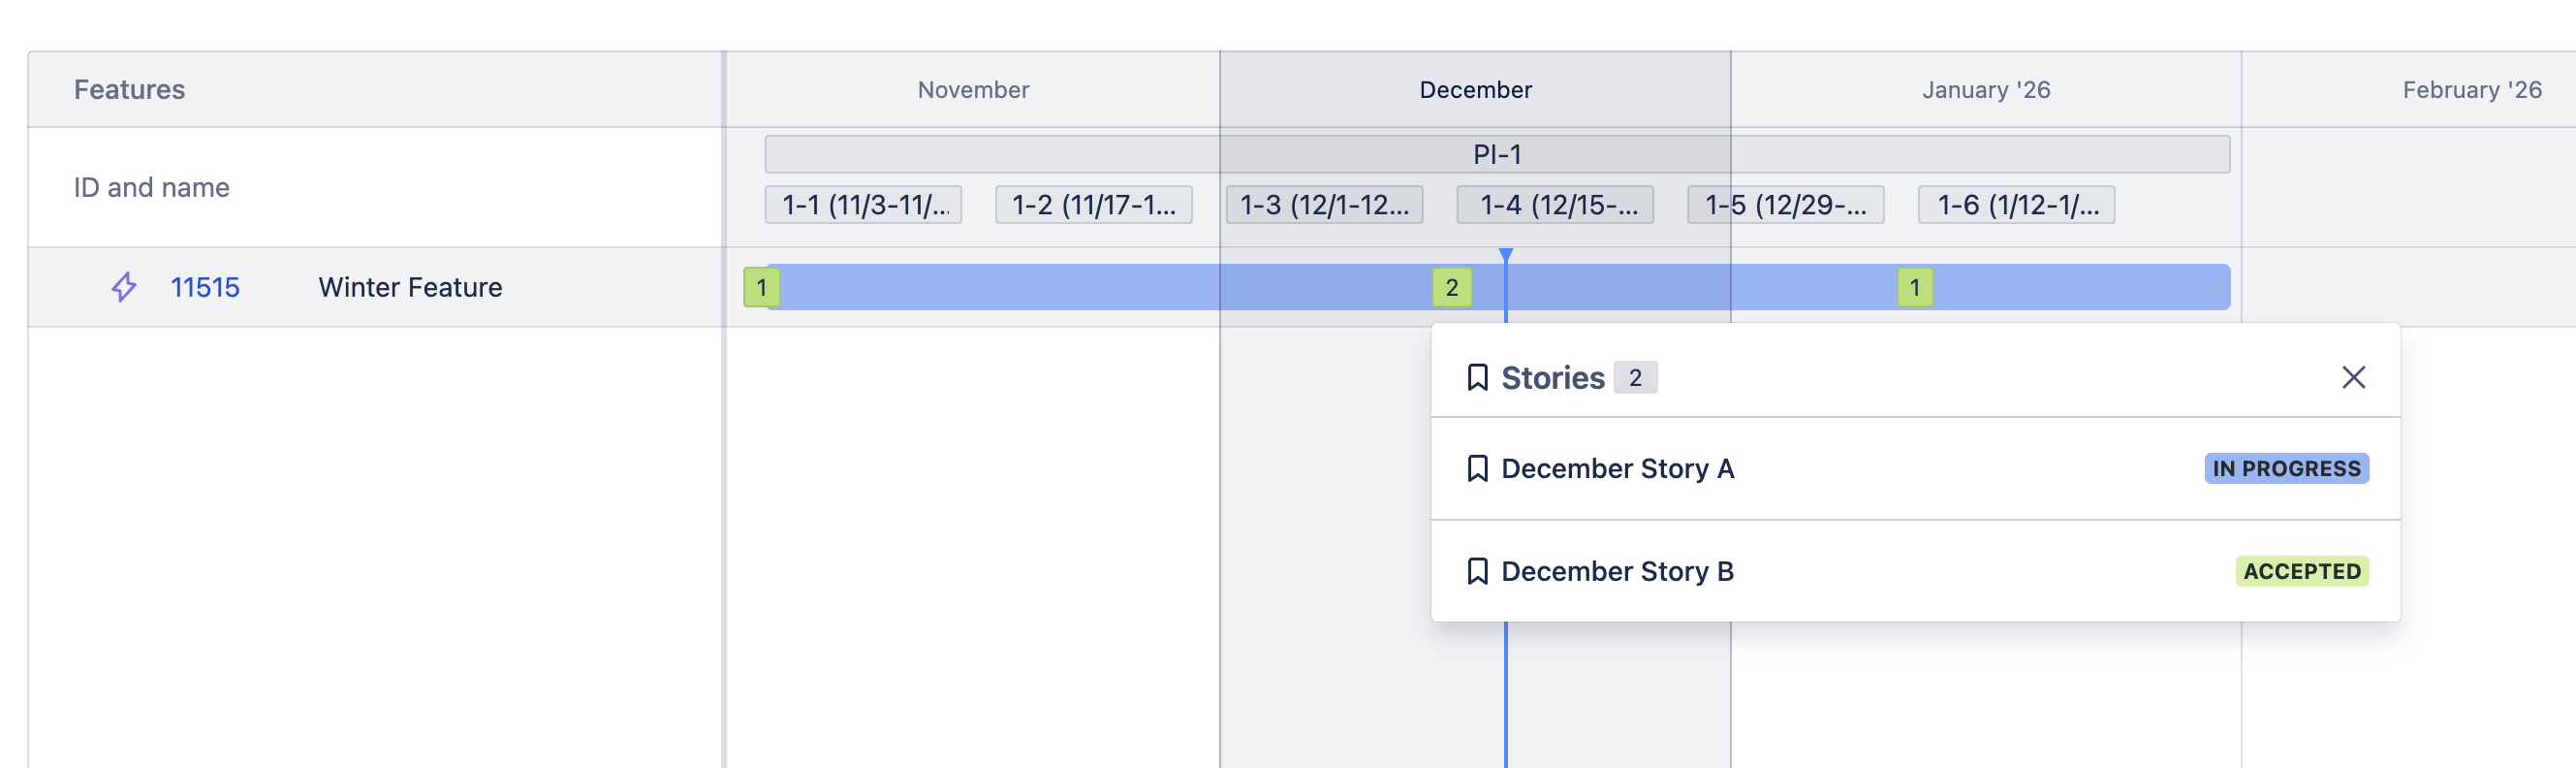Click the bookmark icon beside Stories heading

(1477, 378)
